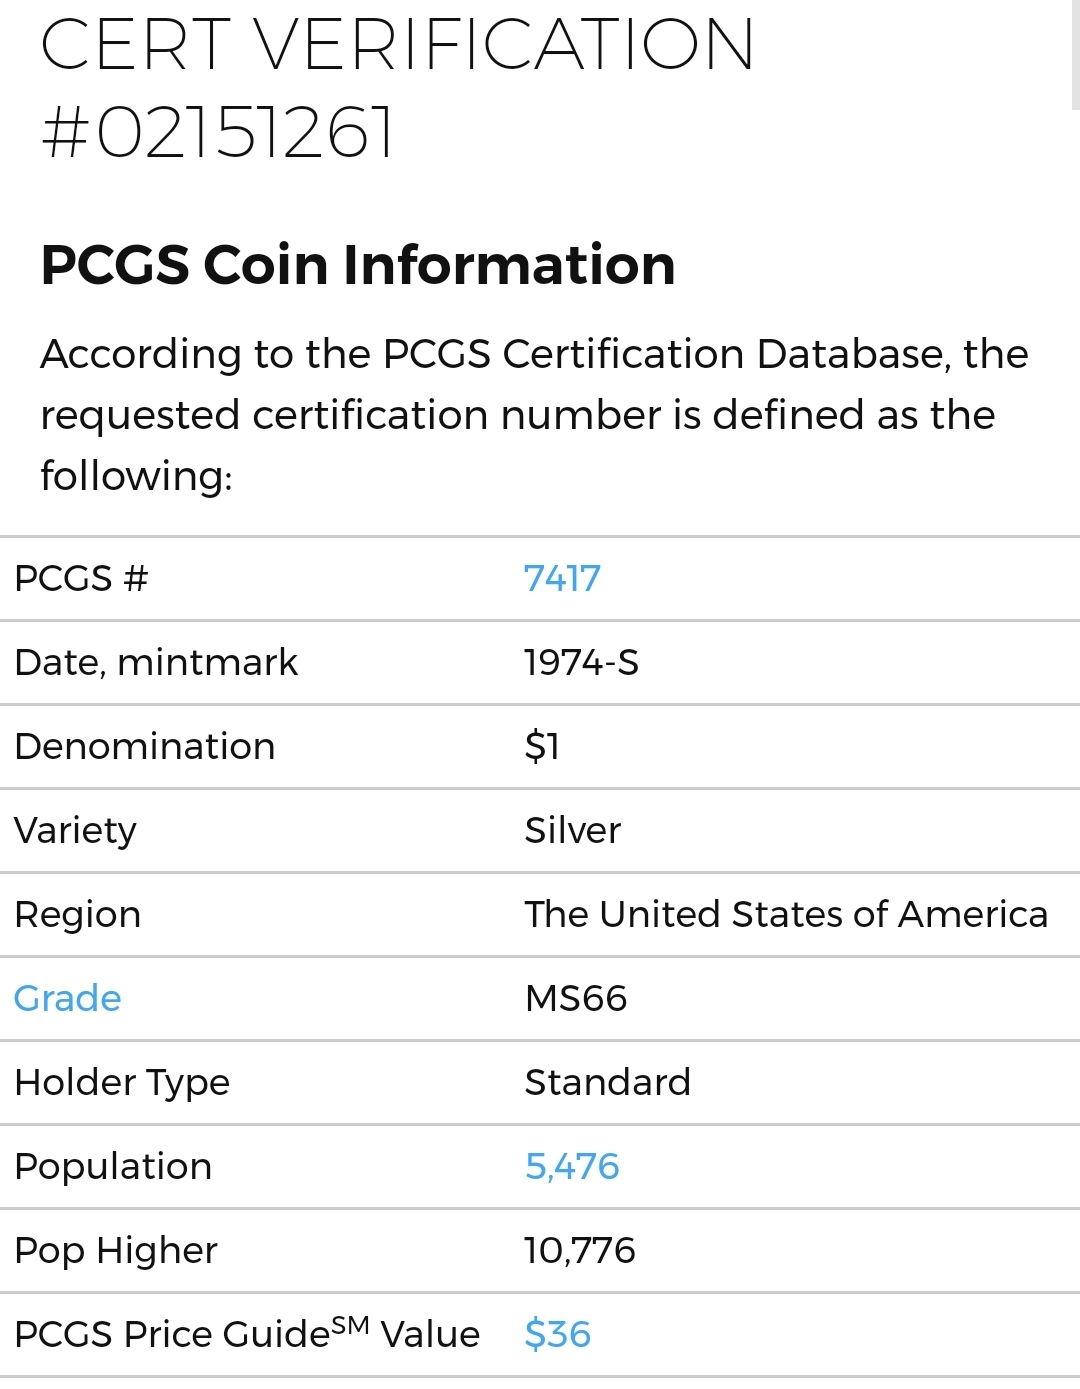Image resolution: width=1080 pixels, height=1389 pixels.
Task: Click the Date, mintmark row label
Action: (156, 663)
